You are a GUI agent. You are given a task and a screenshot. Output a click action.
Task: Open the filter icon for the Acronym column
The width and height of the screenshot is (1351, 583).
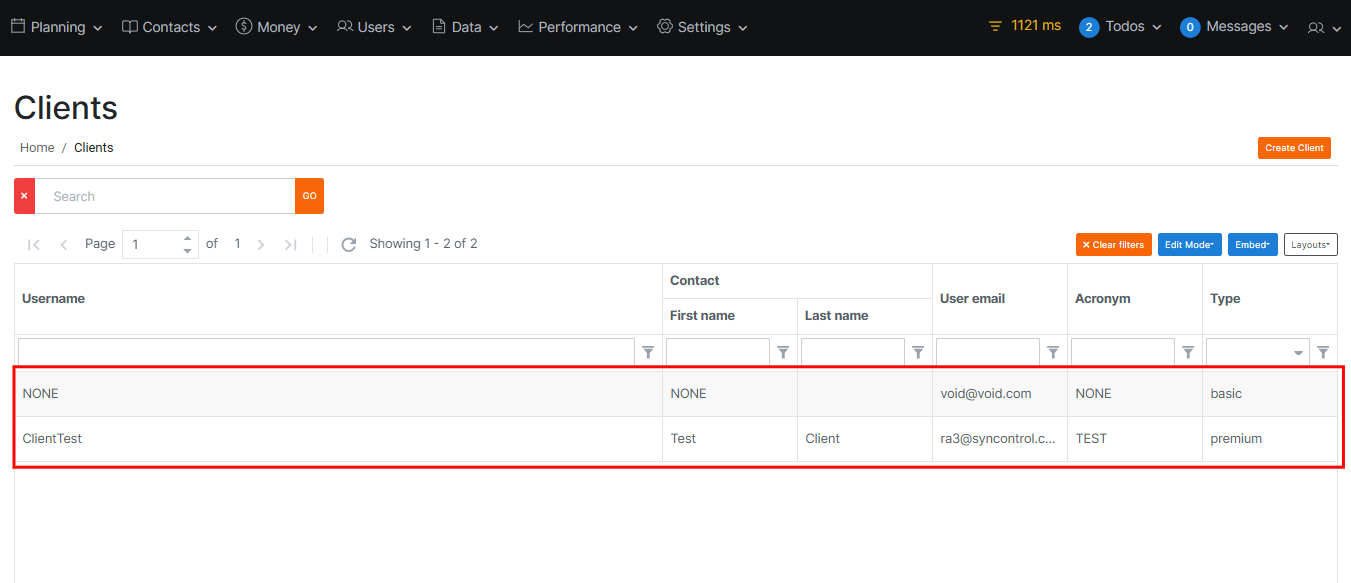point(1188,352)
